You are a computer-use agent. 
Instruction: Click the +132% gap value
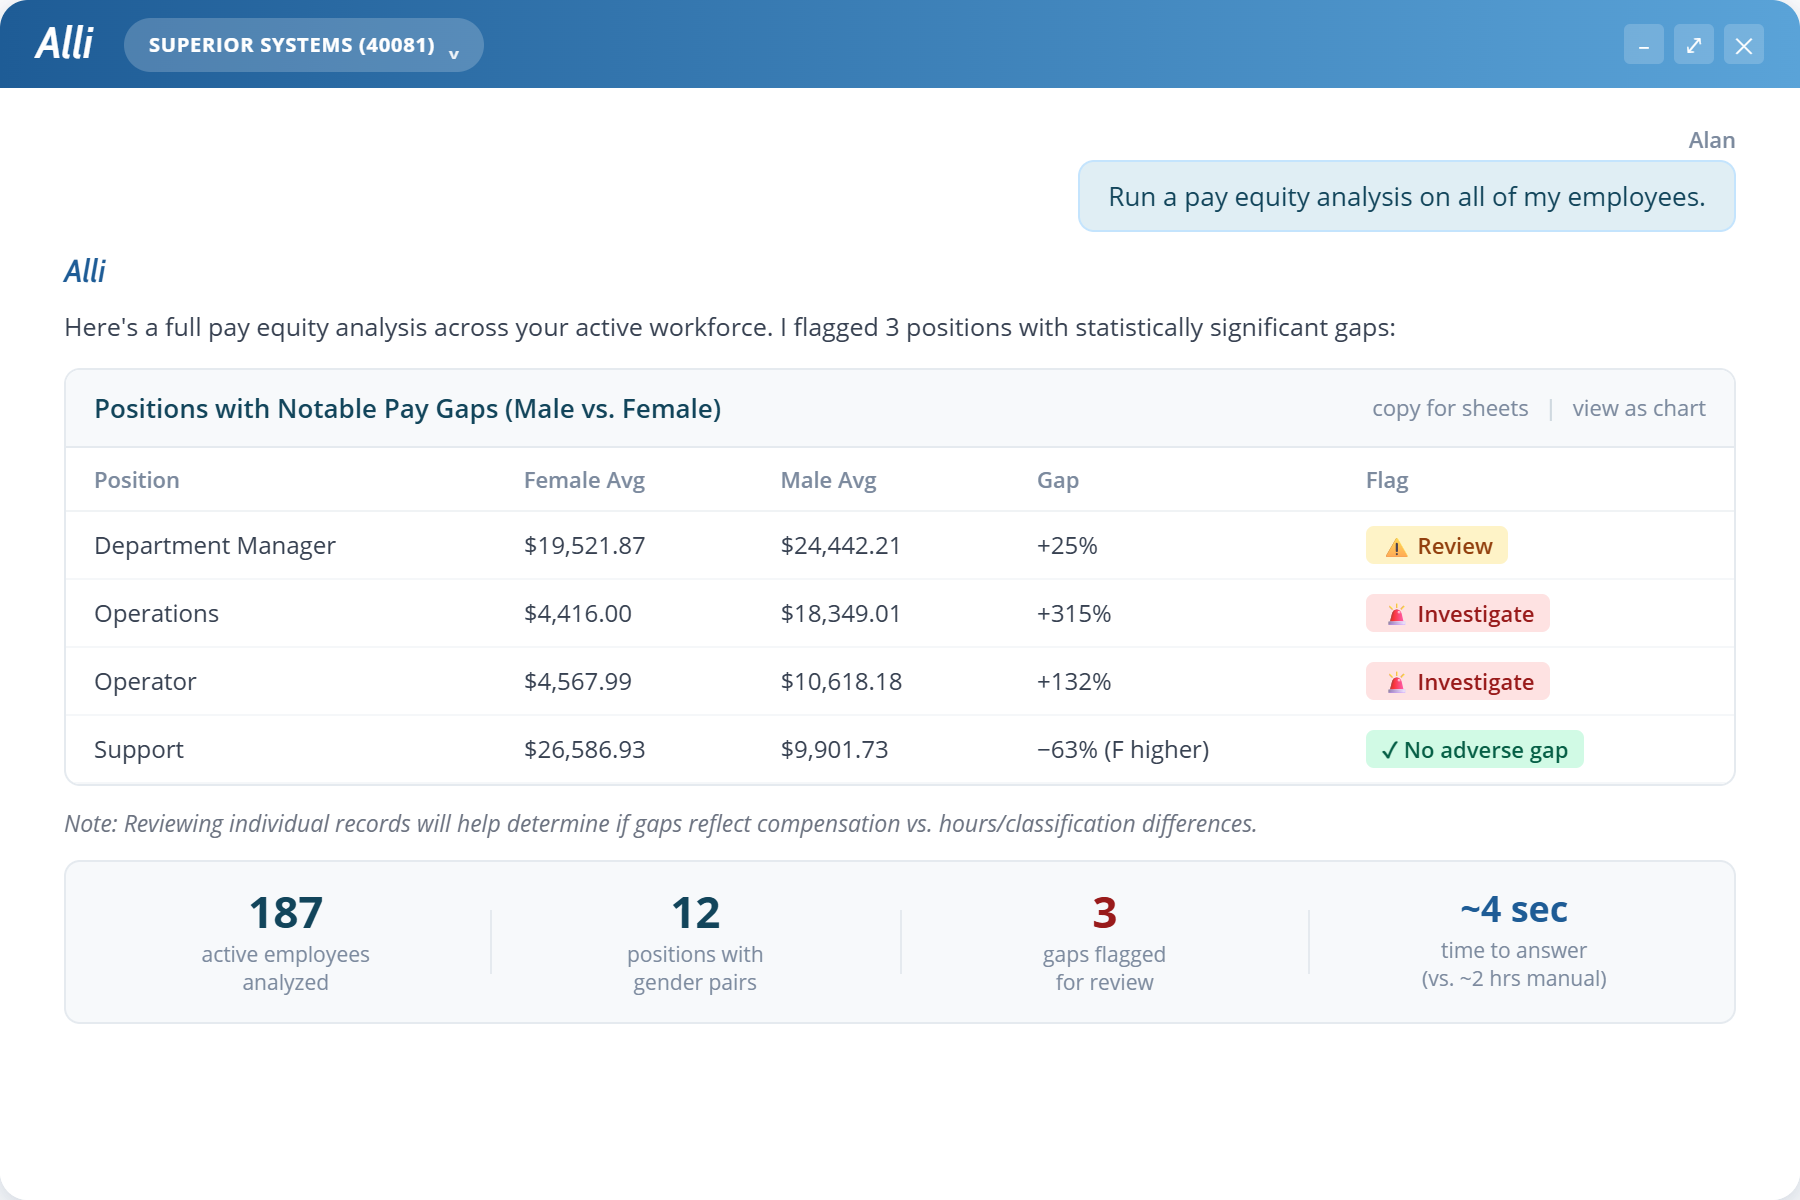coord(1074,681)
